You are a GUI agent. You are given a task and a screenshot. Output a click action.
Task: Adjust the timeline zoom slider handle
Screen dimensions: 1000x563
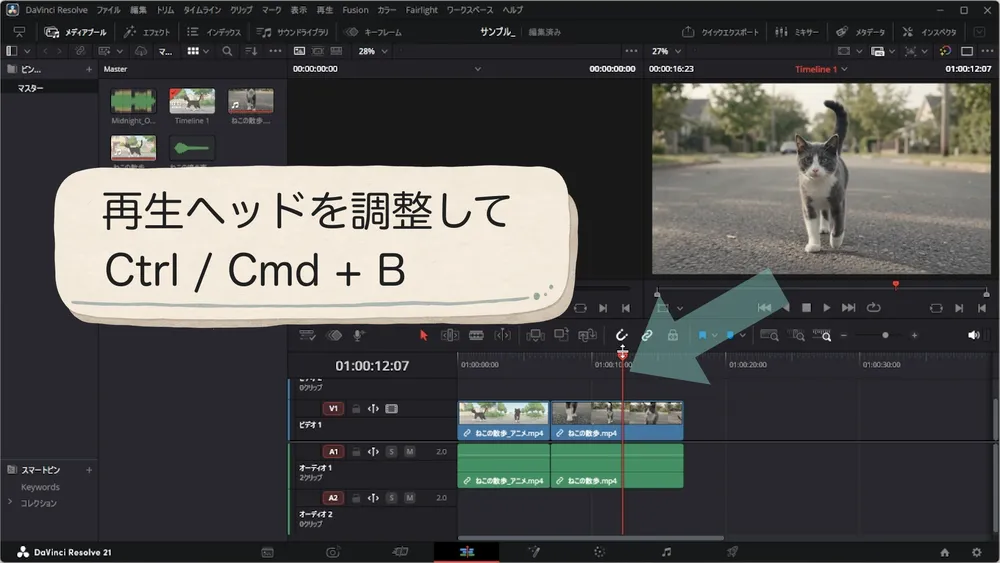point(885,335)
